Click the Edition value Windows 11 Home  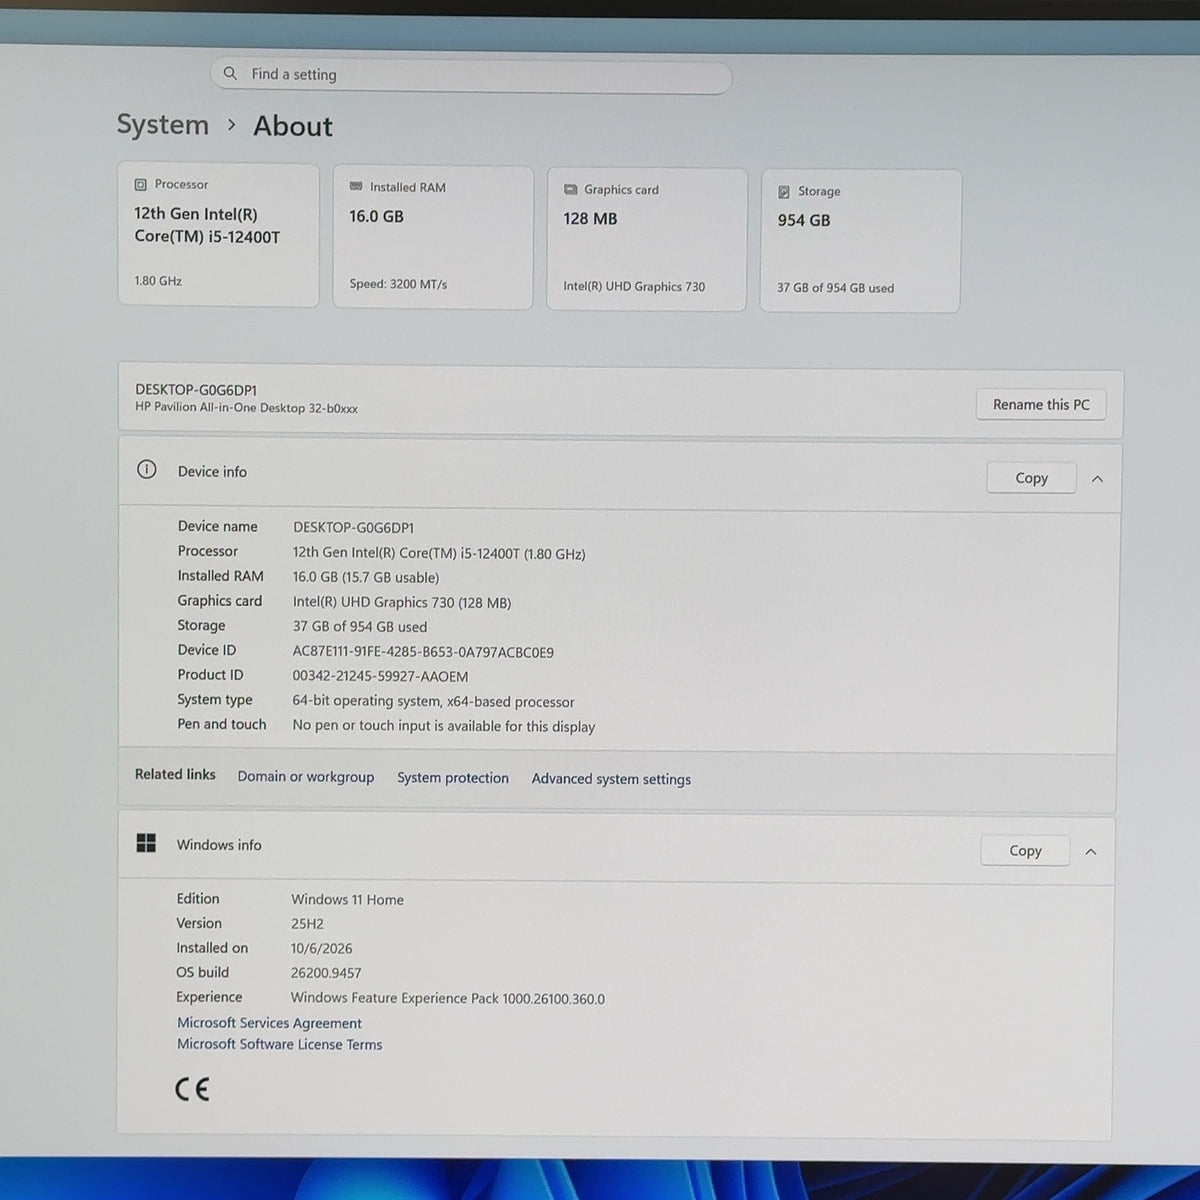click(x=347, y=900)
